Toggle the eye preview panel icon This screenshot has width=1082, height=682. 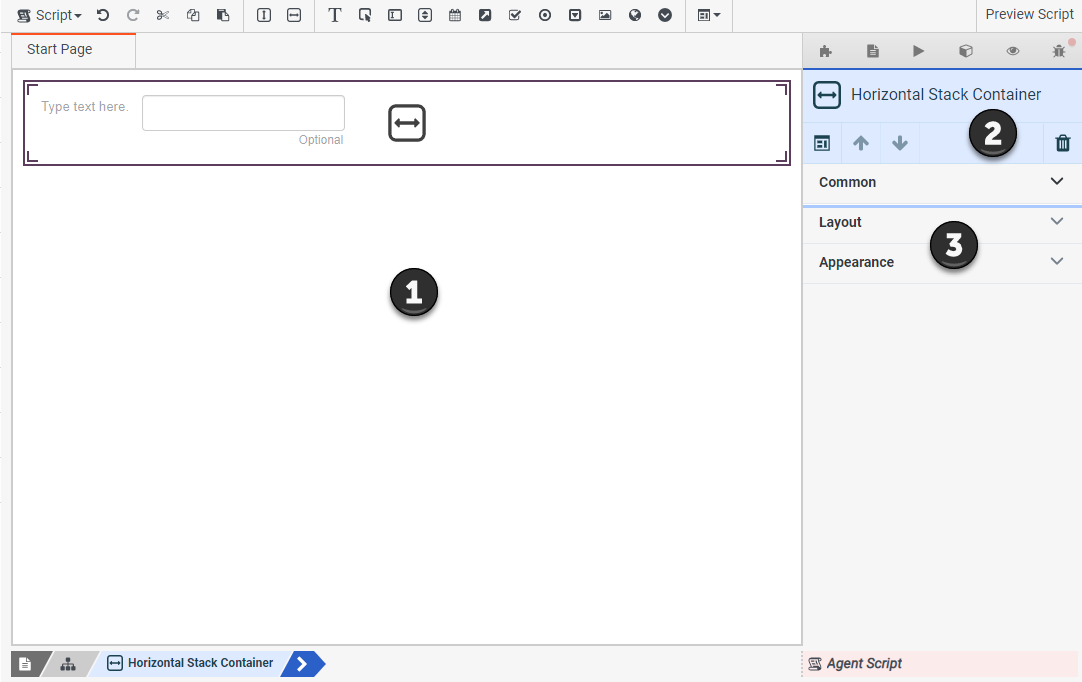[1012, 50]
